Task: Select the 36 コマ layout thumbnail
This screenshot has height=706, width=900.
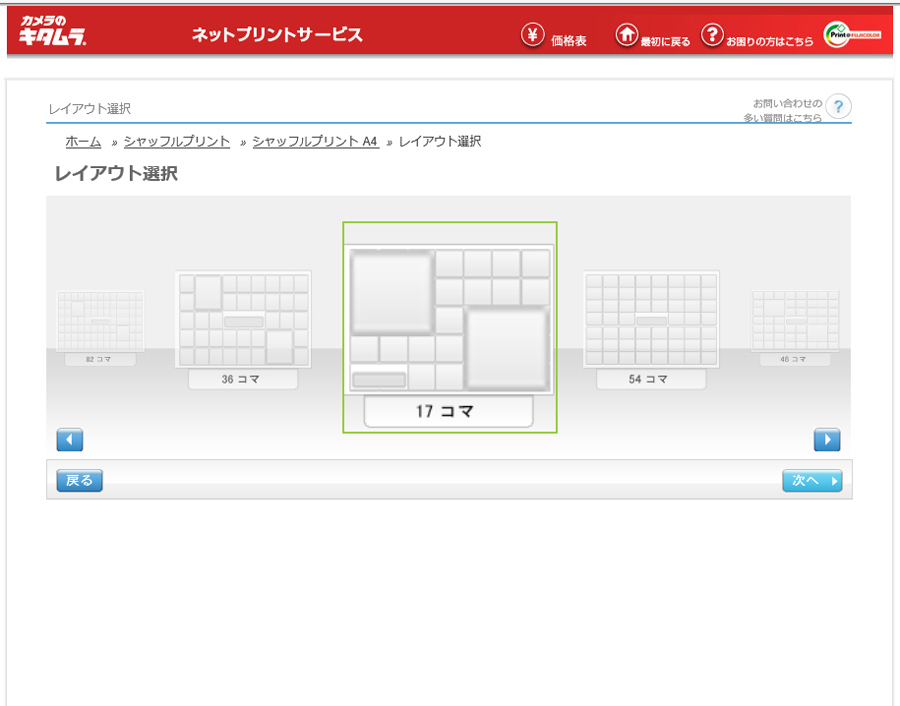Action: click(243, 320)
